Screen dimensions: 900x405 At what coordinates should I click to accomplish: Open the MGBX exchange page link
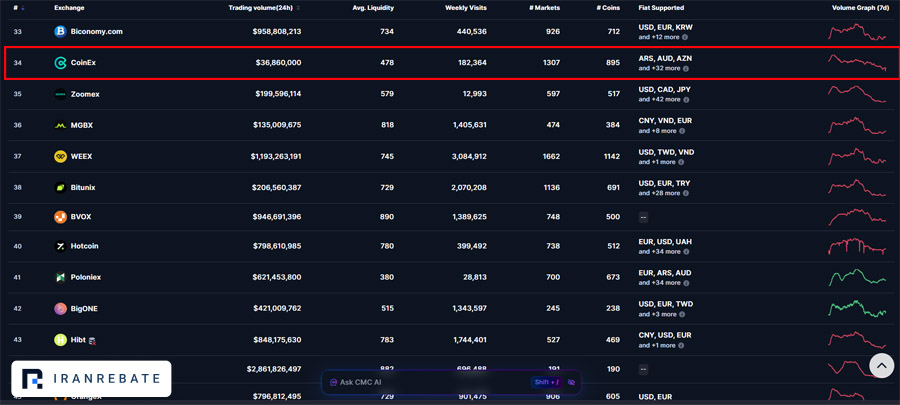[x=82, y=125]
